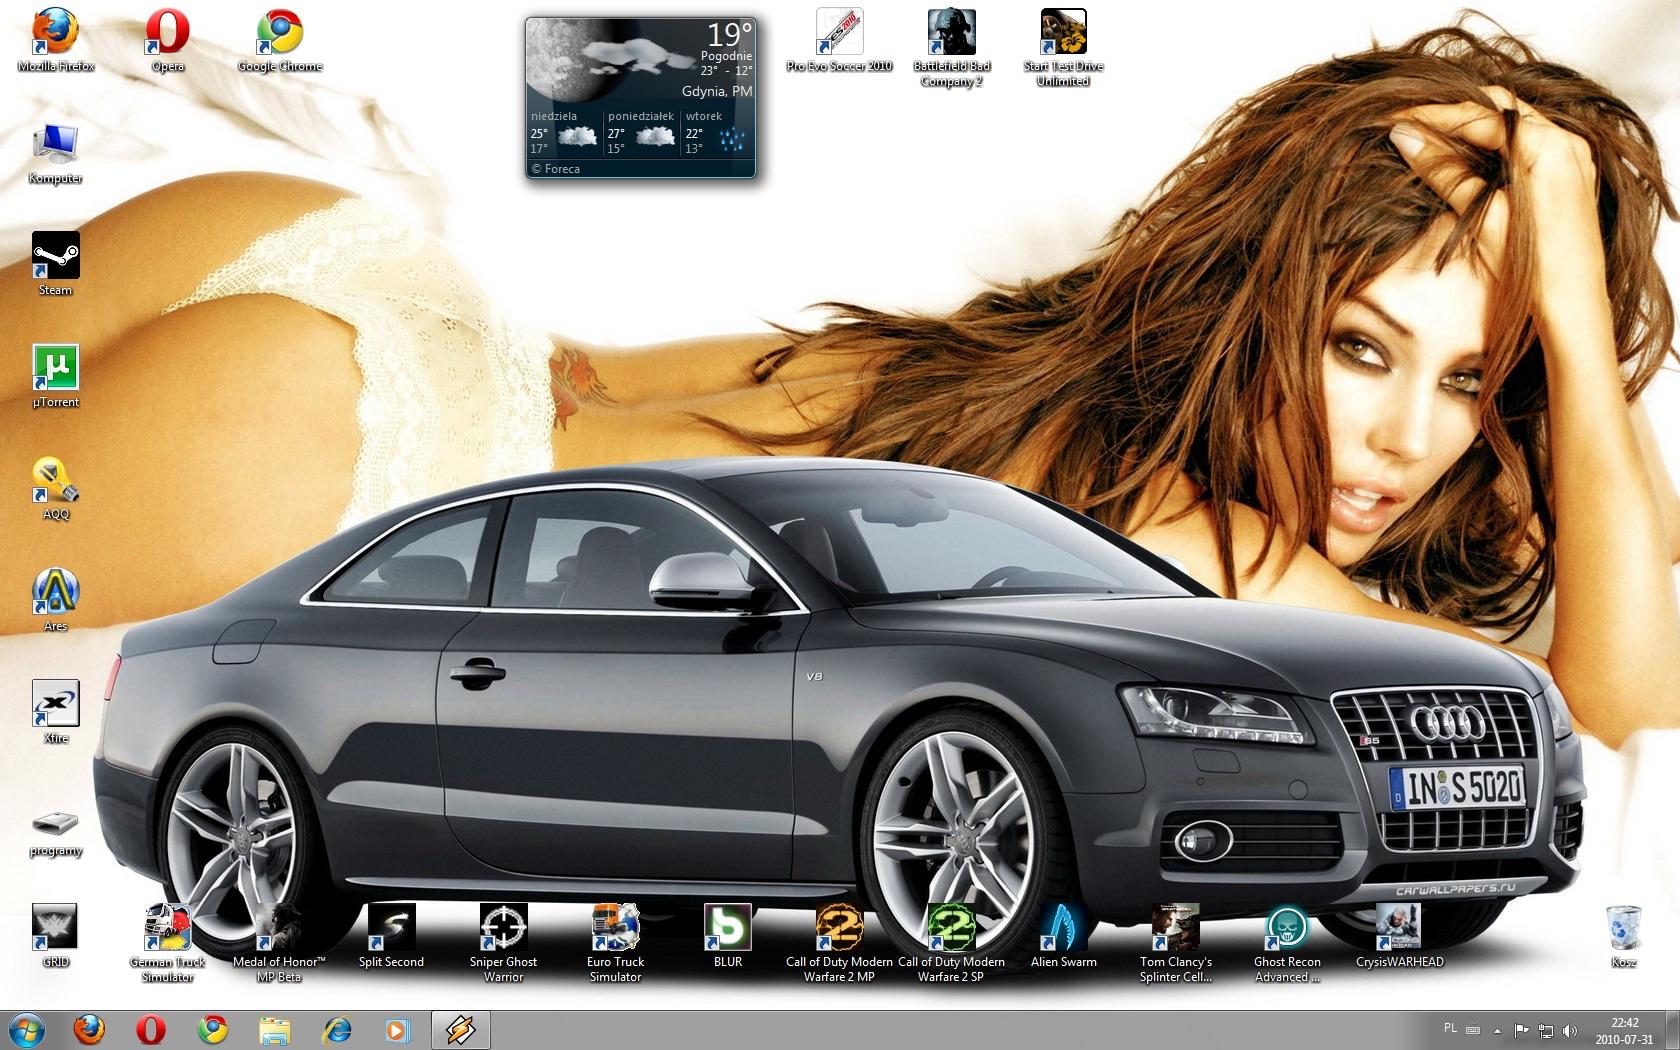Open the Action Center flag icon
The height and width of the screenshot is (1050, 1680).
point(1521,1030)
